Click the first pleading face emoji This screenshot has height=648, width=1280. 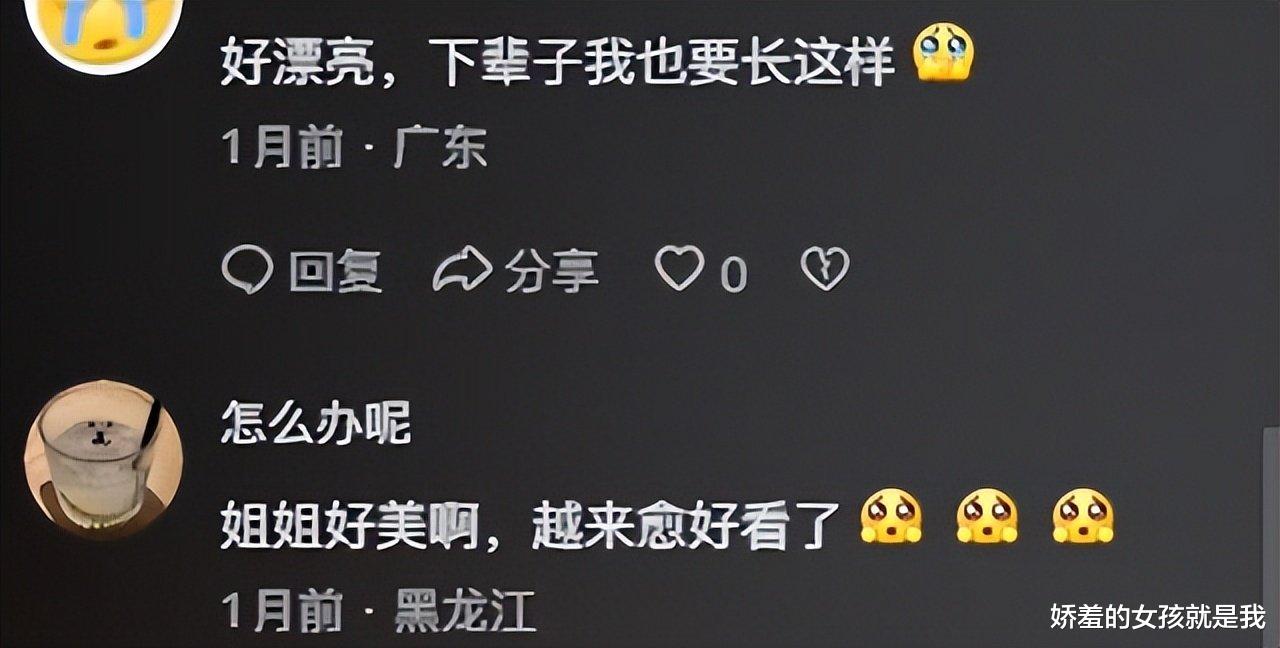[892, 516]
